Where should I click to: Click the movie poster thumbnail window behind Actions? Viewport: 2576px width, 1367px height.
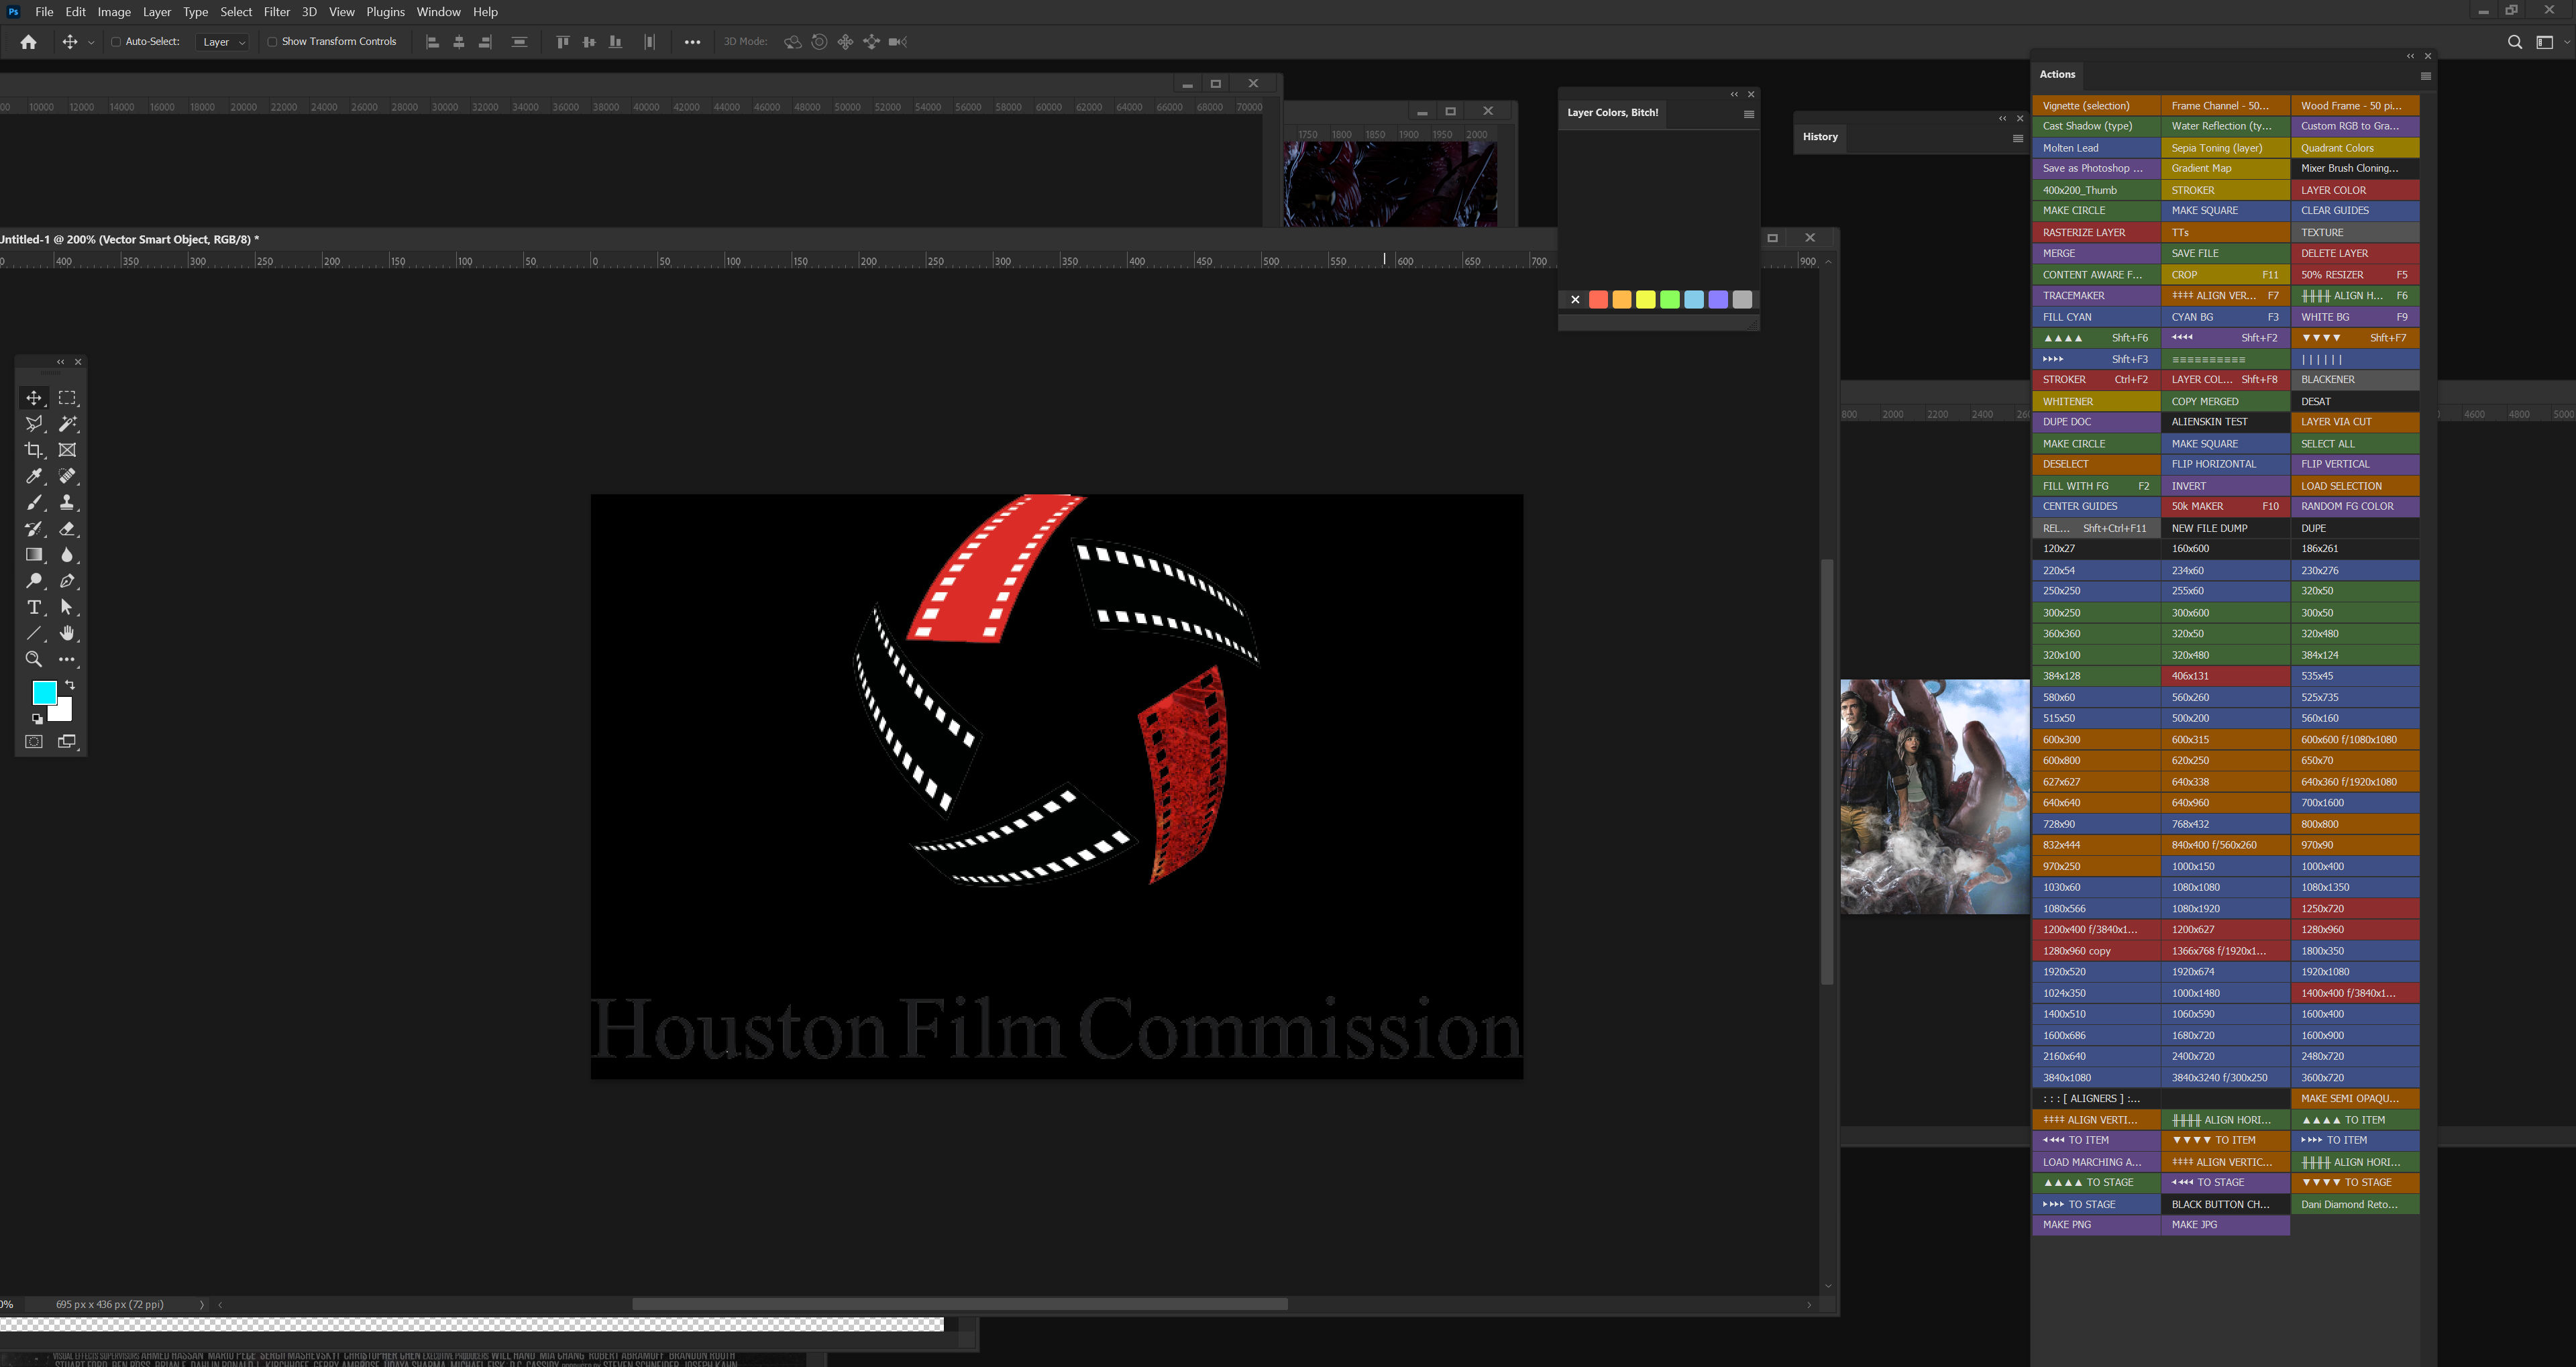pos(1934,796)
